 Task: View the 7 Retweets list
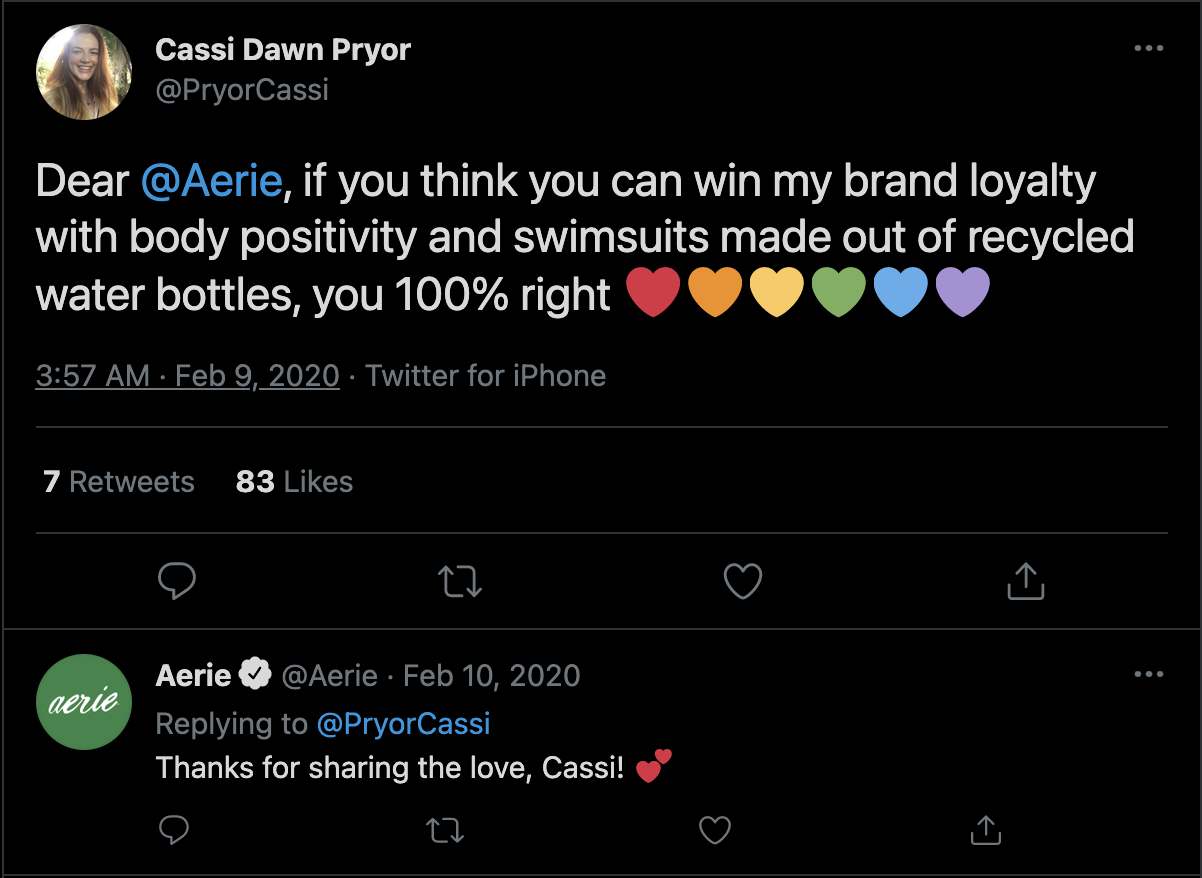tap(119, 482)
